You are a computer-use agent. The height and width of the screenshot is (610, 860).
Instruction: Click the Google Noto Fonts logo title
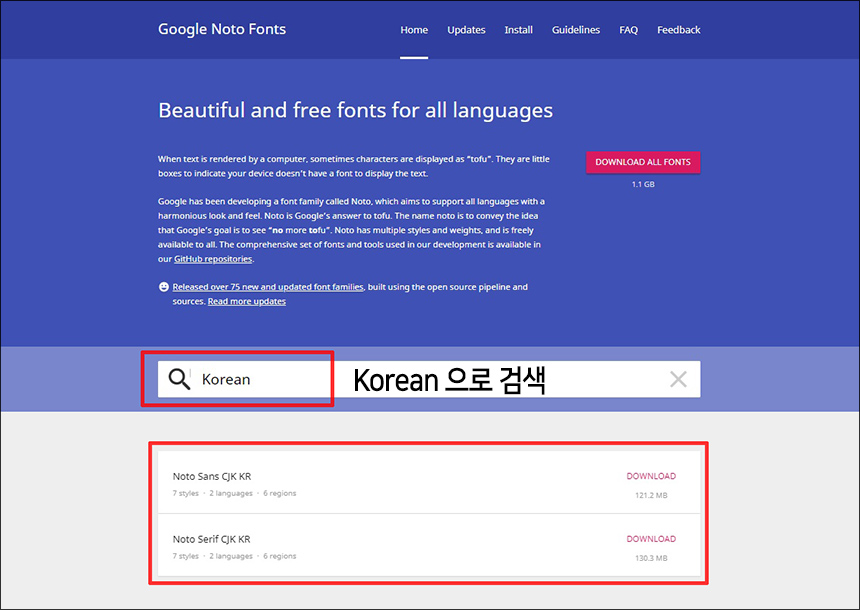pyautogui.click(x=222, y=29)
